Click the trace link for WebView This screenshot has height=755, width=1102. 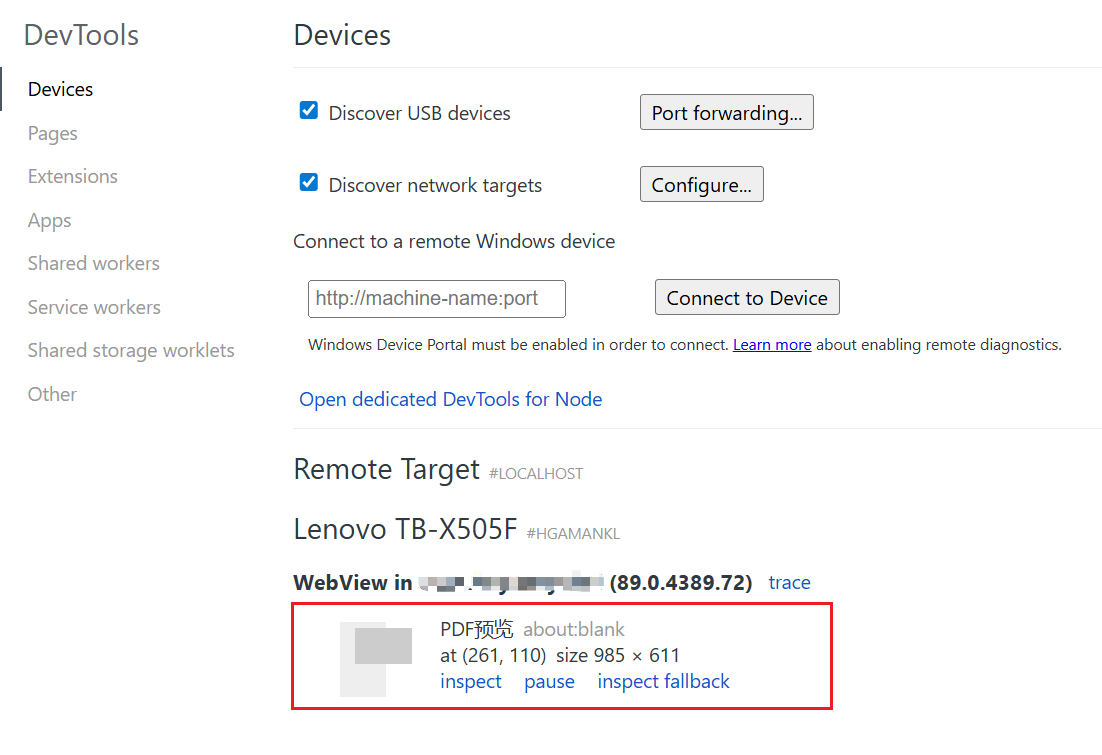789,582
